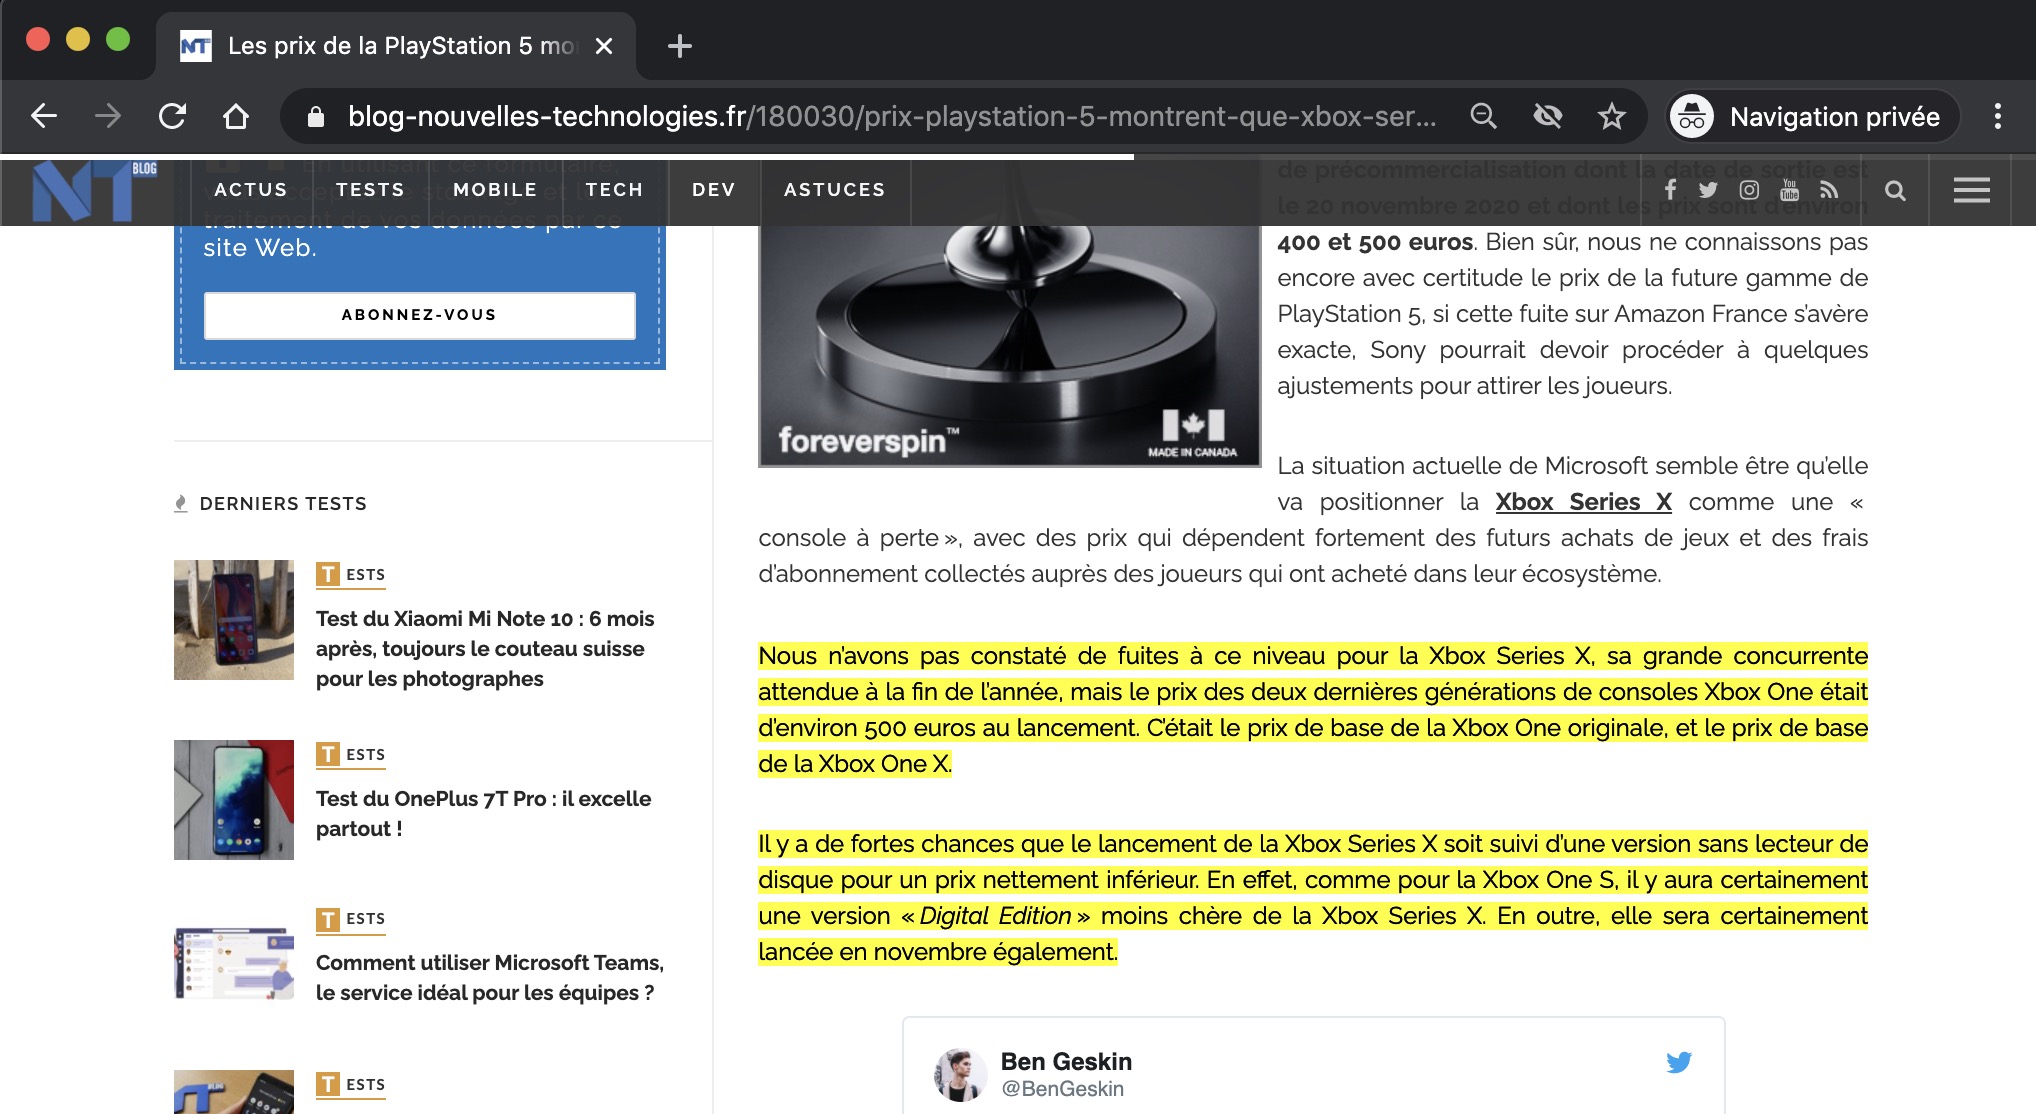Open the Navigation privée profile chip
This screenshot has width=2036, height=1114.
coord(1812,117)
